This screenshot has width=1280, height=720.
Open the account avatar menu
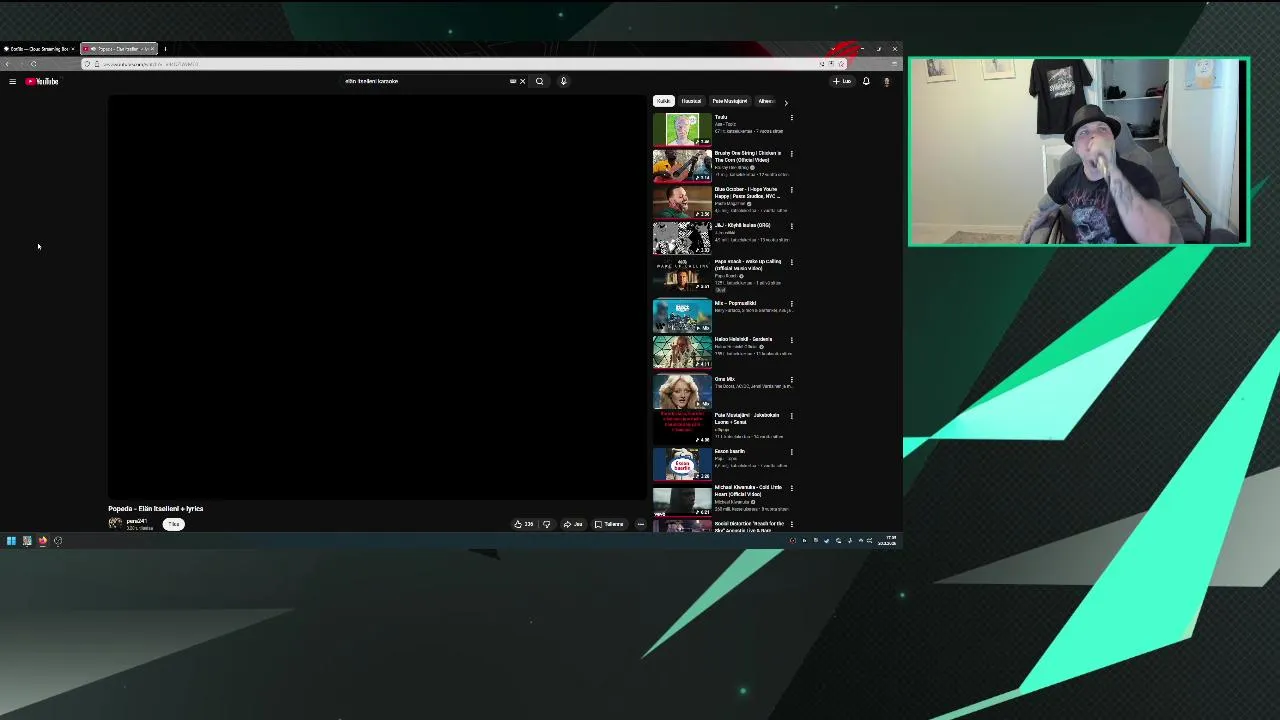pos(886,82)
